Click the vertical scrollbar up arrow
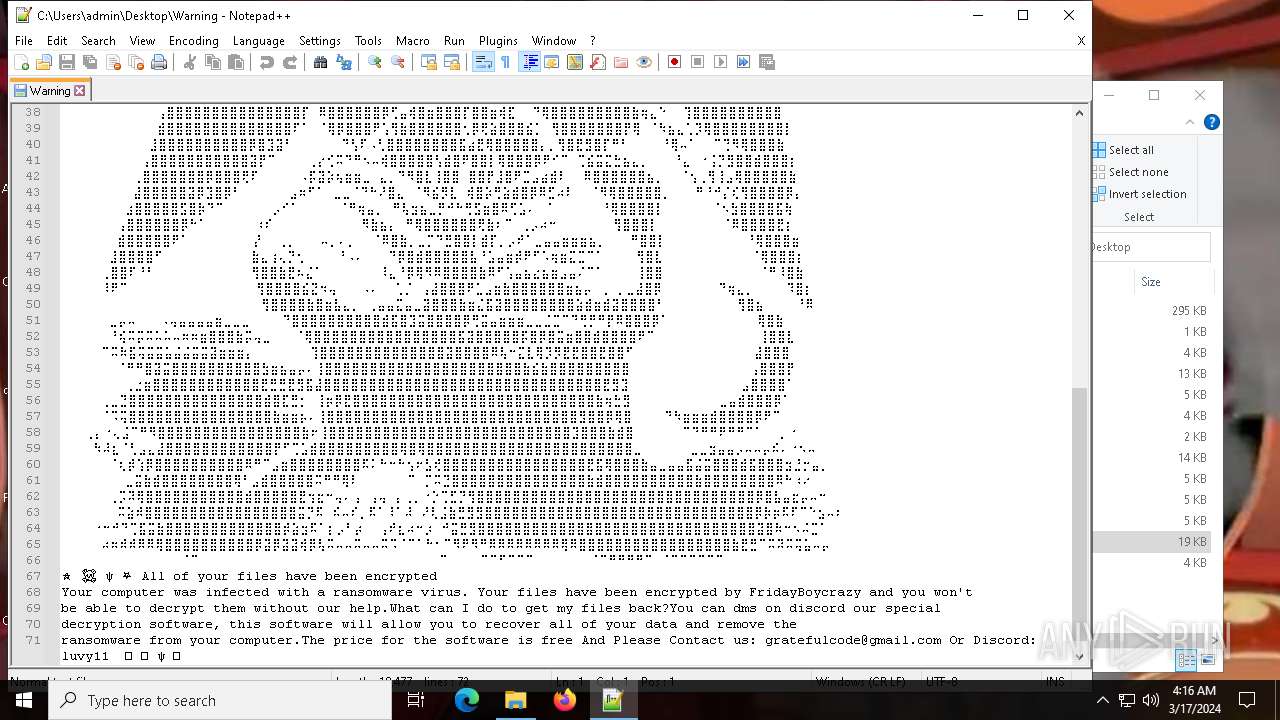 1079,113
